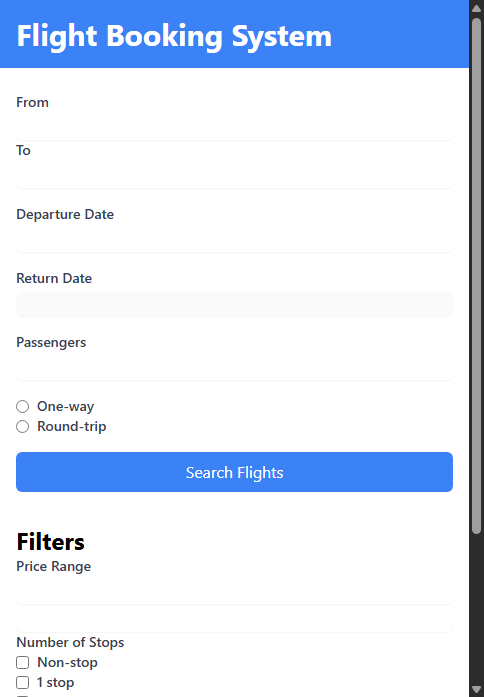Focus the To destination field
Screen dimensions: 484x697
coord(234,177)
